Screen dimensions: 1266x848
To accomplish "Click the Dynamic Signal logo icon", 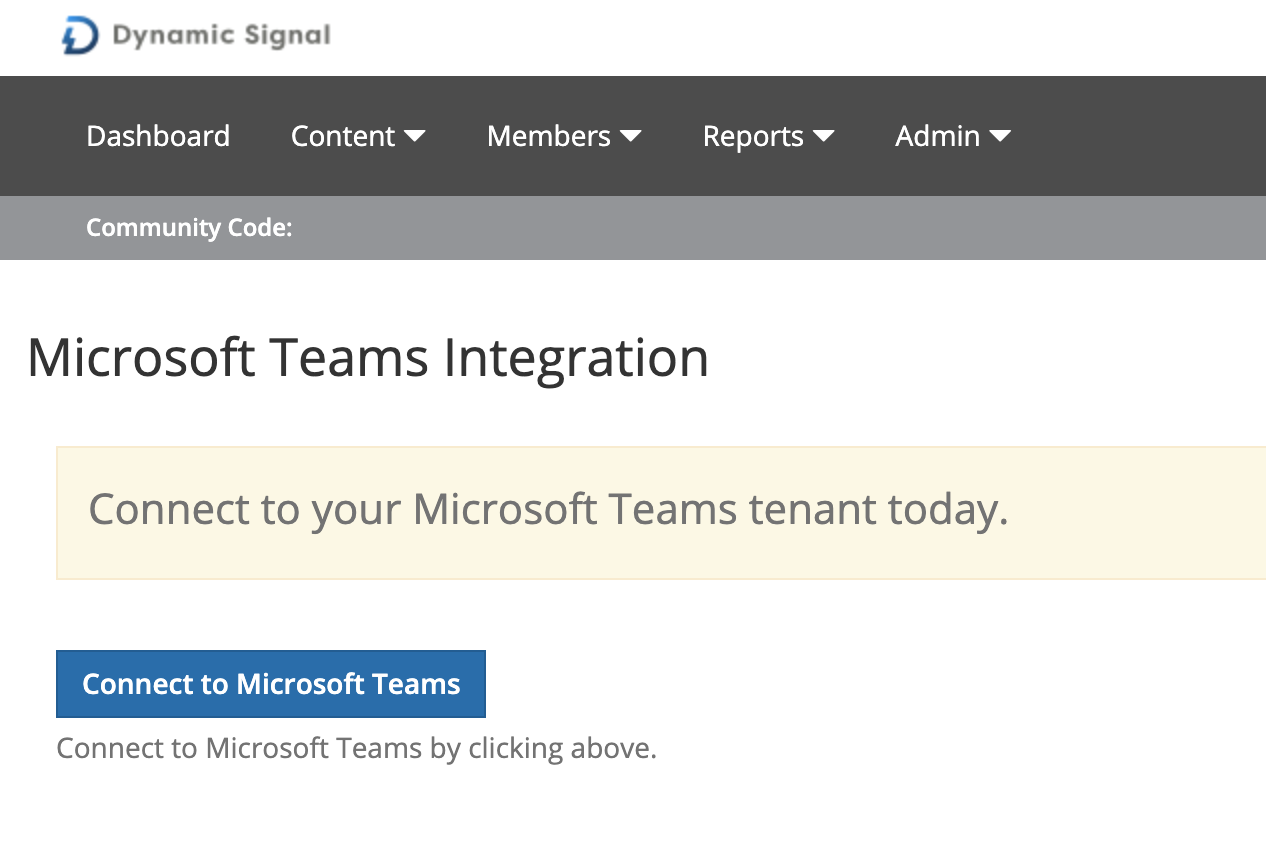I will [80, 36].
